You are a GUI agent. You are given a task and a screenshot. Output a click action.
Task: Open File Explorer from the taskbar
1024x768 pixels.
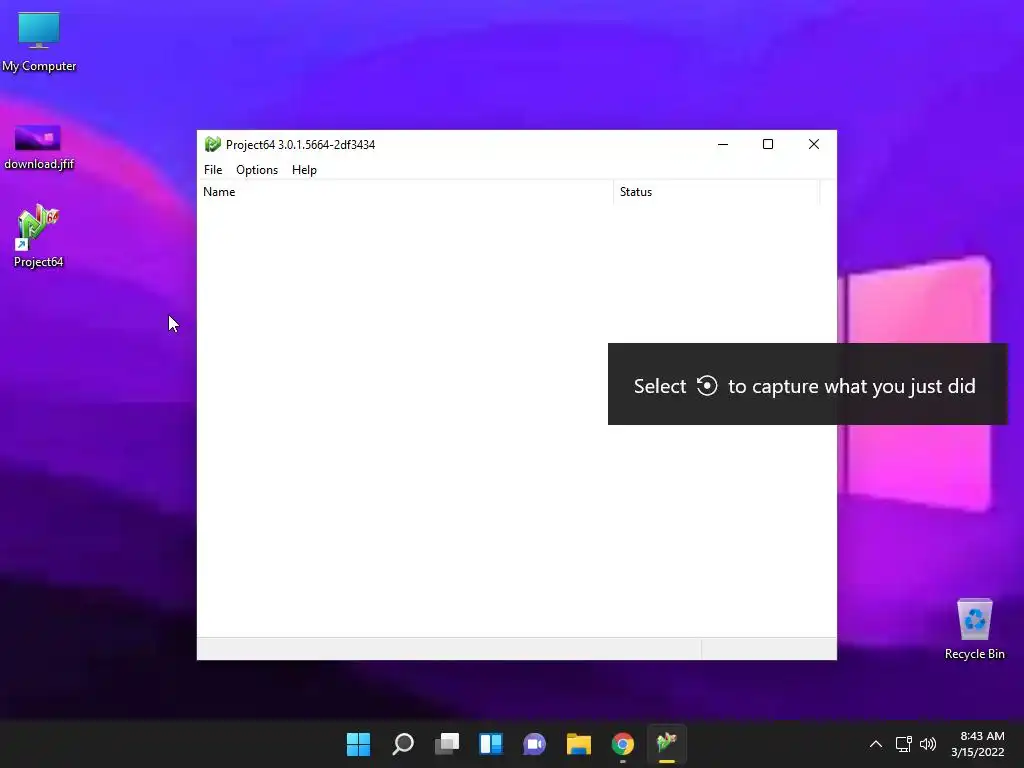coord(579,744)
